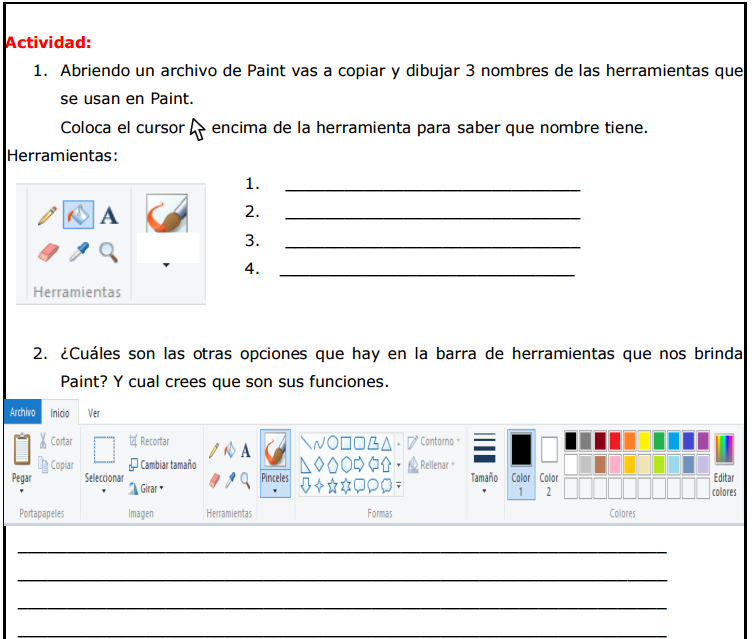
Task: Open the Archivo menu tab
Action: (22, 412)
